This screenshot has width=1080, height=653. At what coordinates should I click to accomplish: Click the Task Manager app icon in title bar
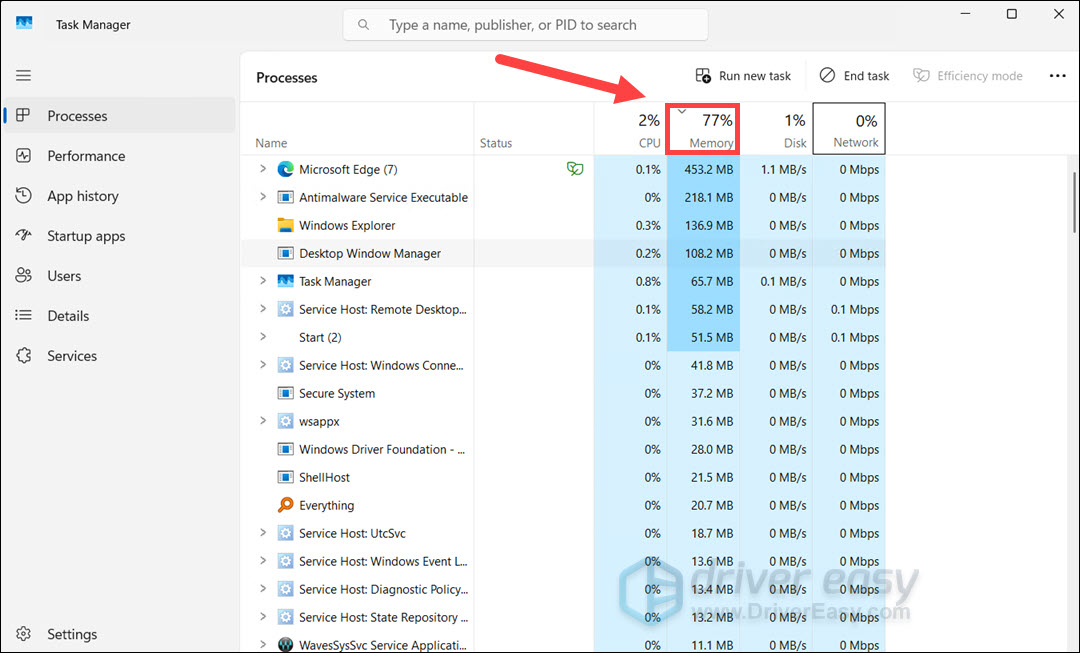(24, 24)
